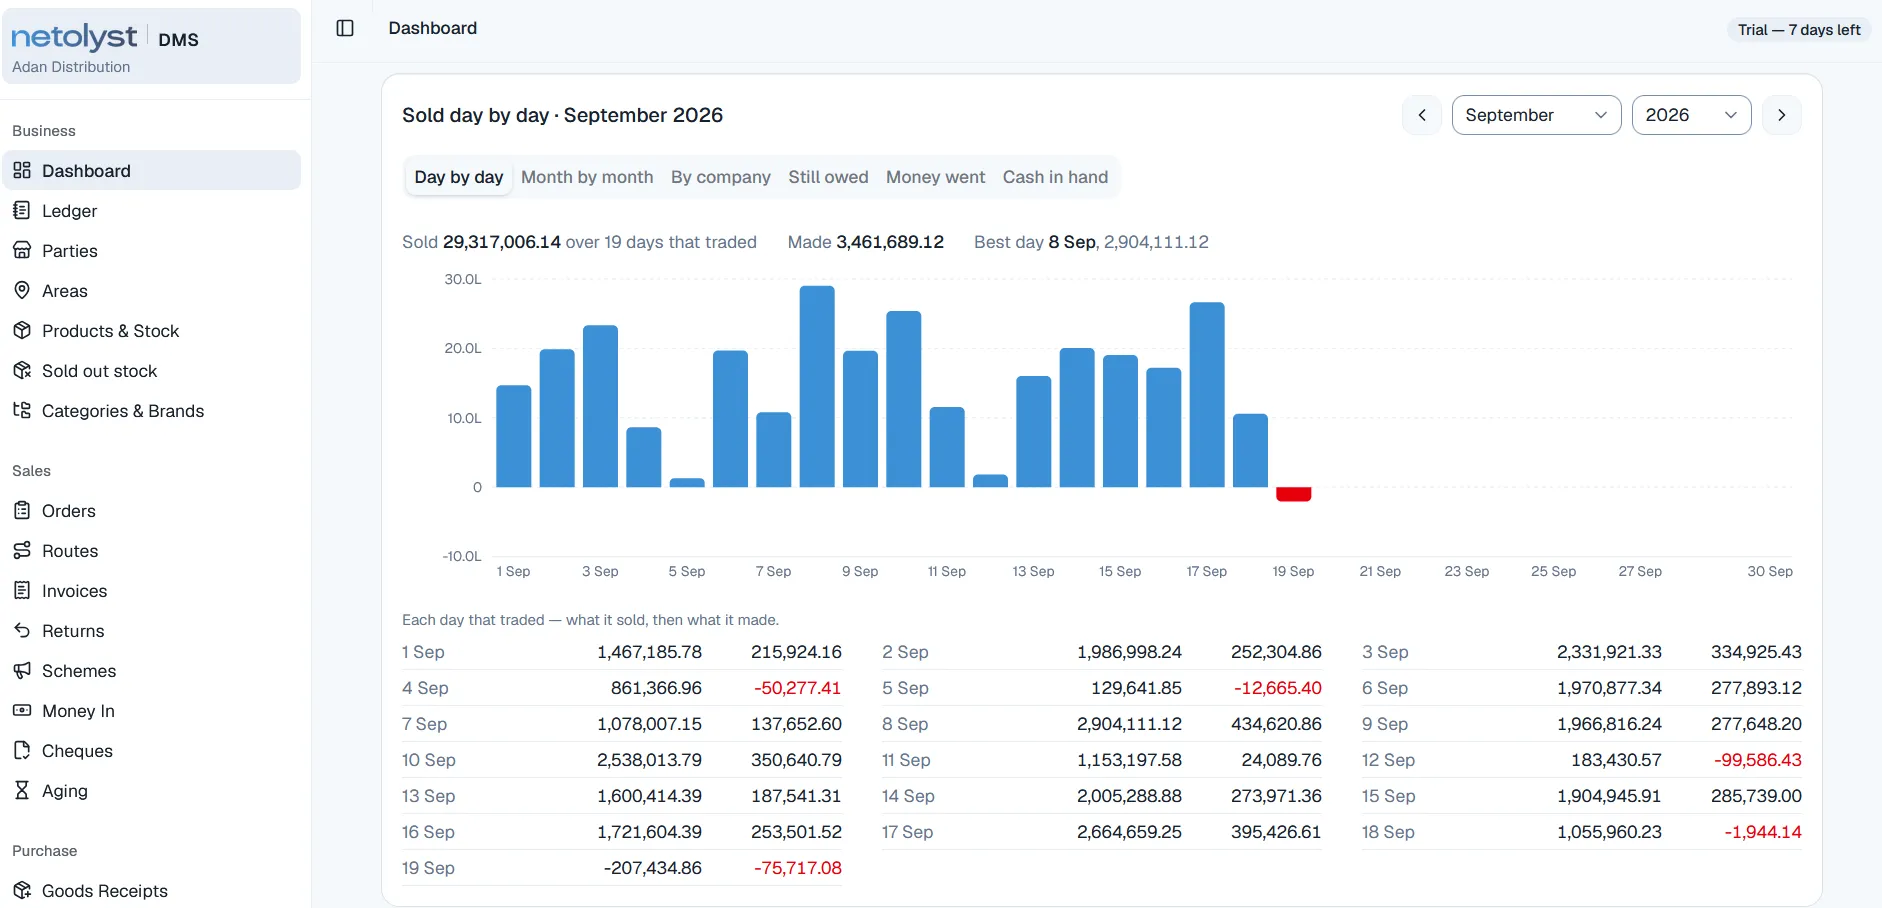Click the total sold figure 29,317,006.14
This screenshot has width=1882, height=908.
point(501,242)
